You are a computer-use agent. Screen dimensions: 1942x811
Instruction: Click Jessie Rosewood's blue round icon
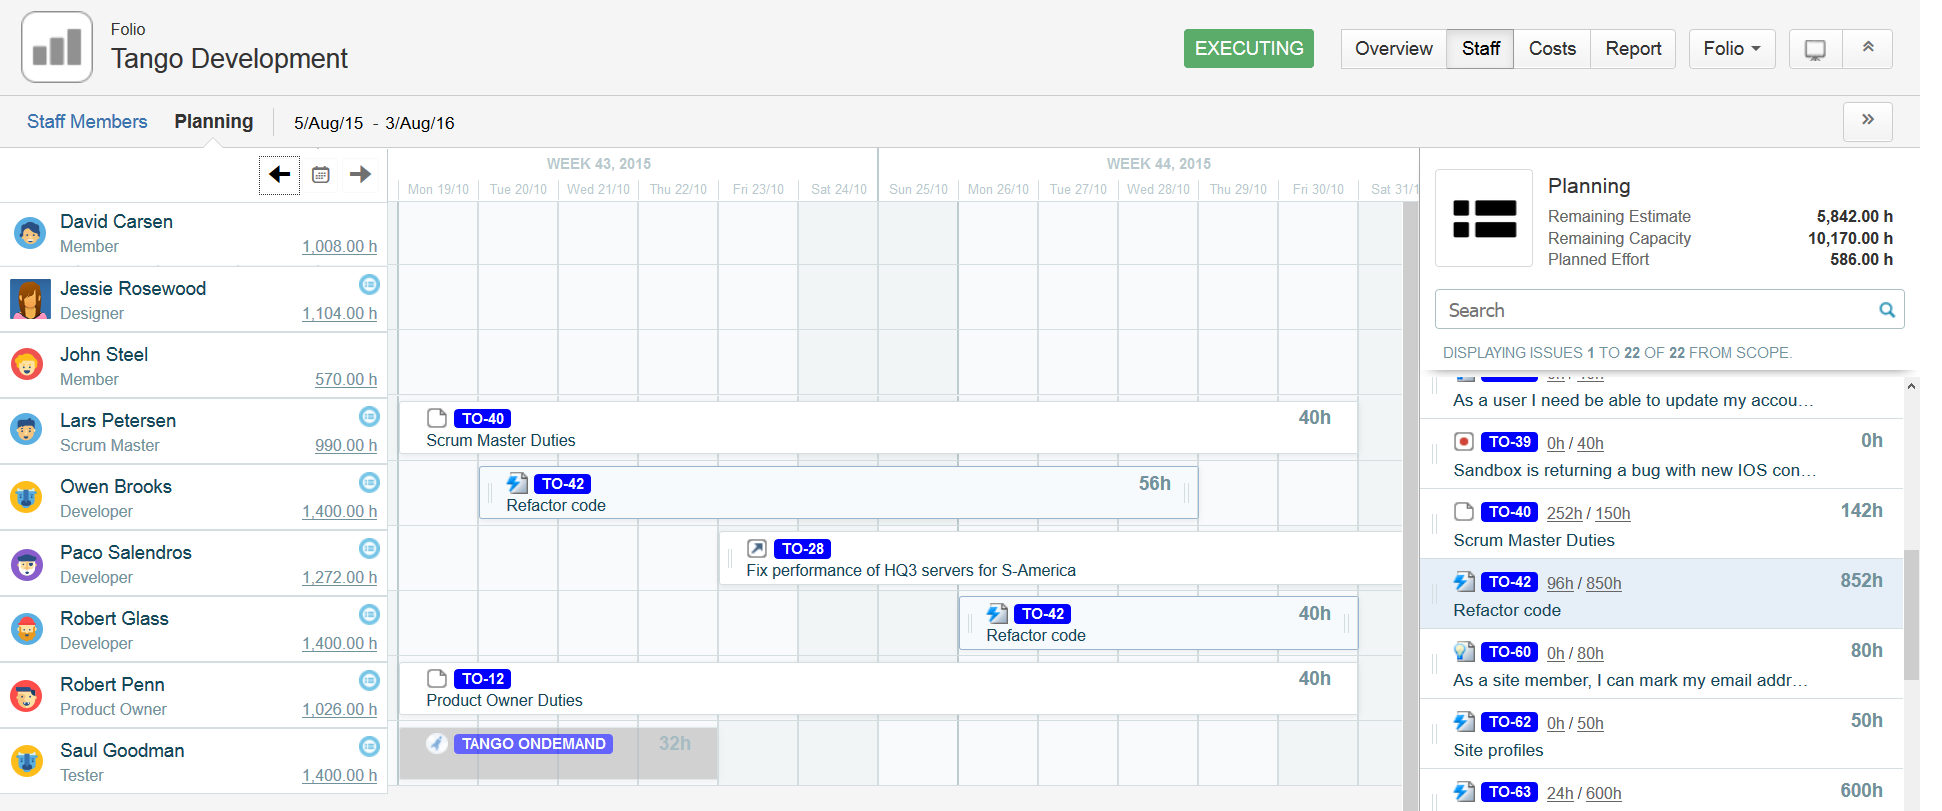click(369, 285)
